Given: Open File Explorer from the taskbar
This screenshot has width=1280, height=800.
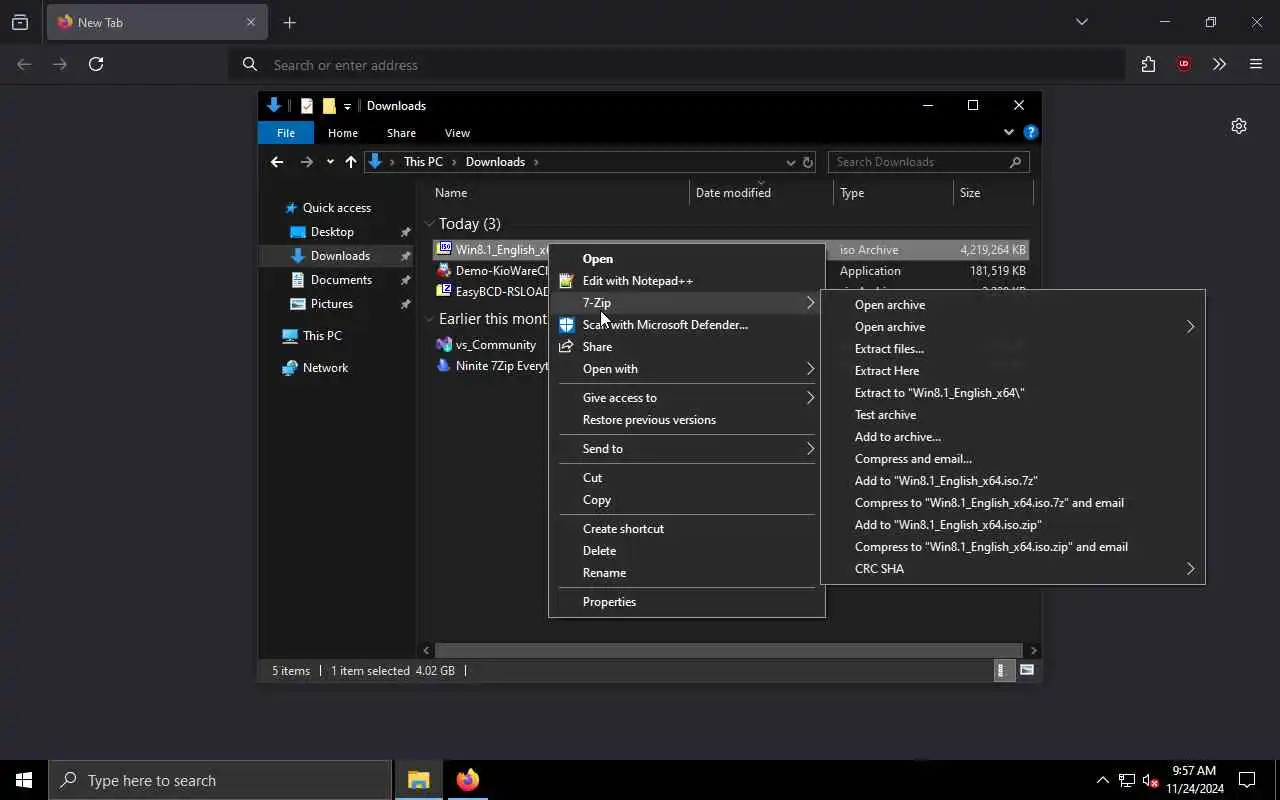Looking at the screenshot, I should (x=418, y=780).
